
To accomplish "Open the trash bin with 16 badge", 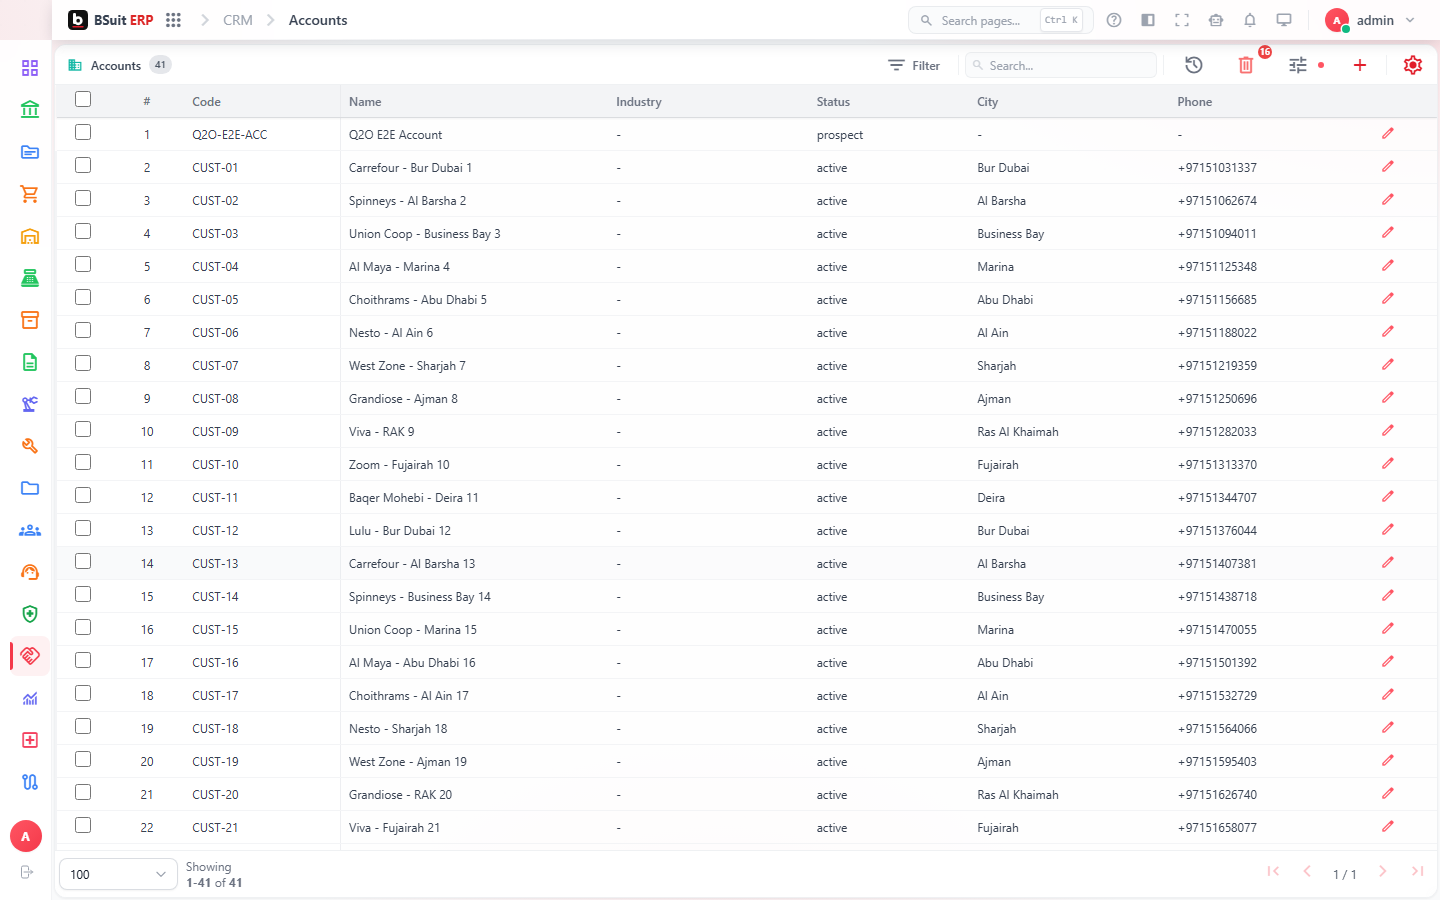I will 1246,65.
